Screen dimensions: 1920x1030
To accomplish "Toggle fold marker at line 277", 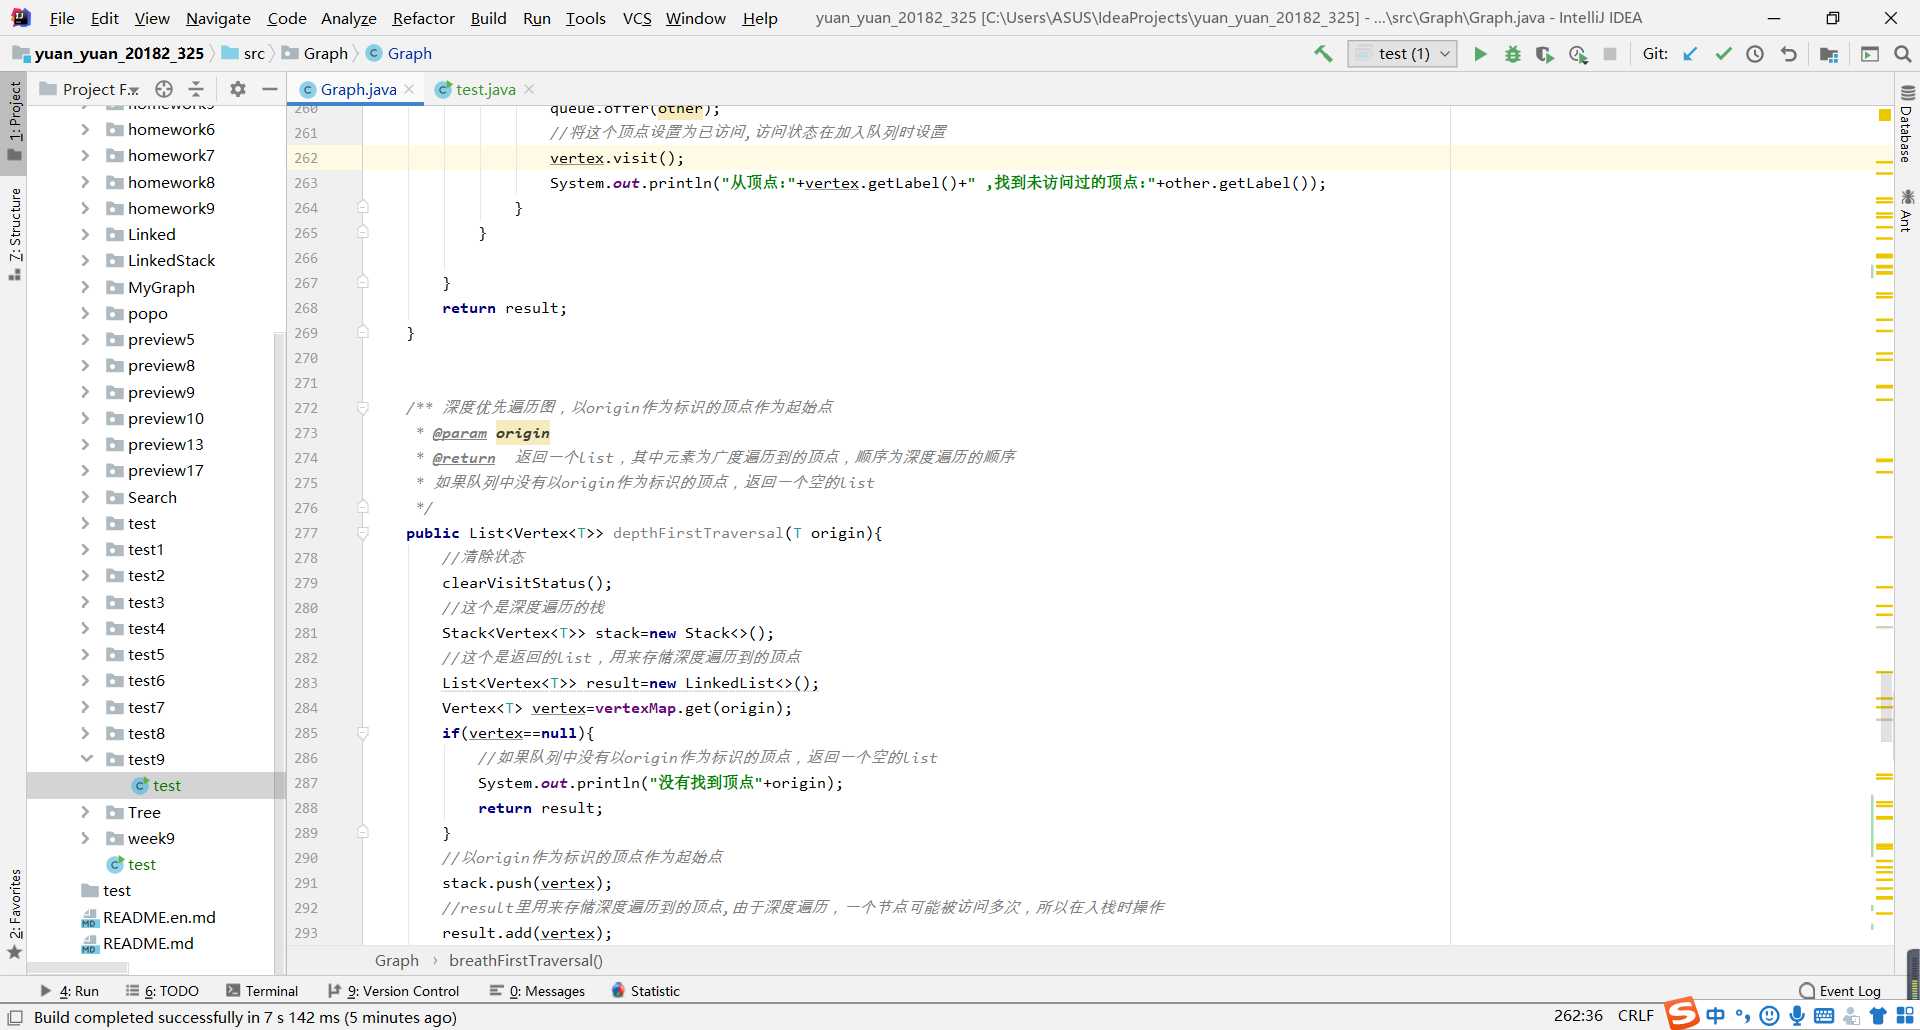I will (x=363, y=533).
